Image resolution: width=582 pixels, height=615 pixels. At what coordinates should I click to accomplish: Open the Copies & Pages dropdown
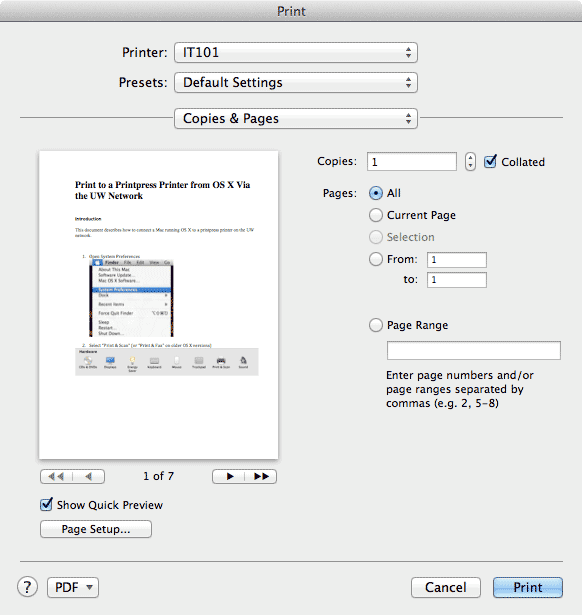coord(296,118)
